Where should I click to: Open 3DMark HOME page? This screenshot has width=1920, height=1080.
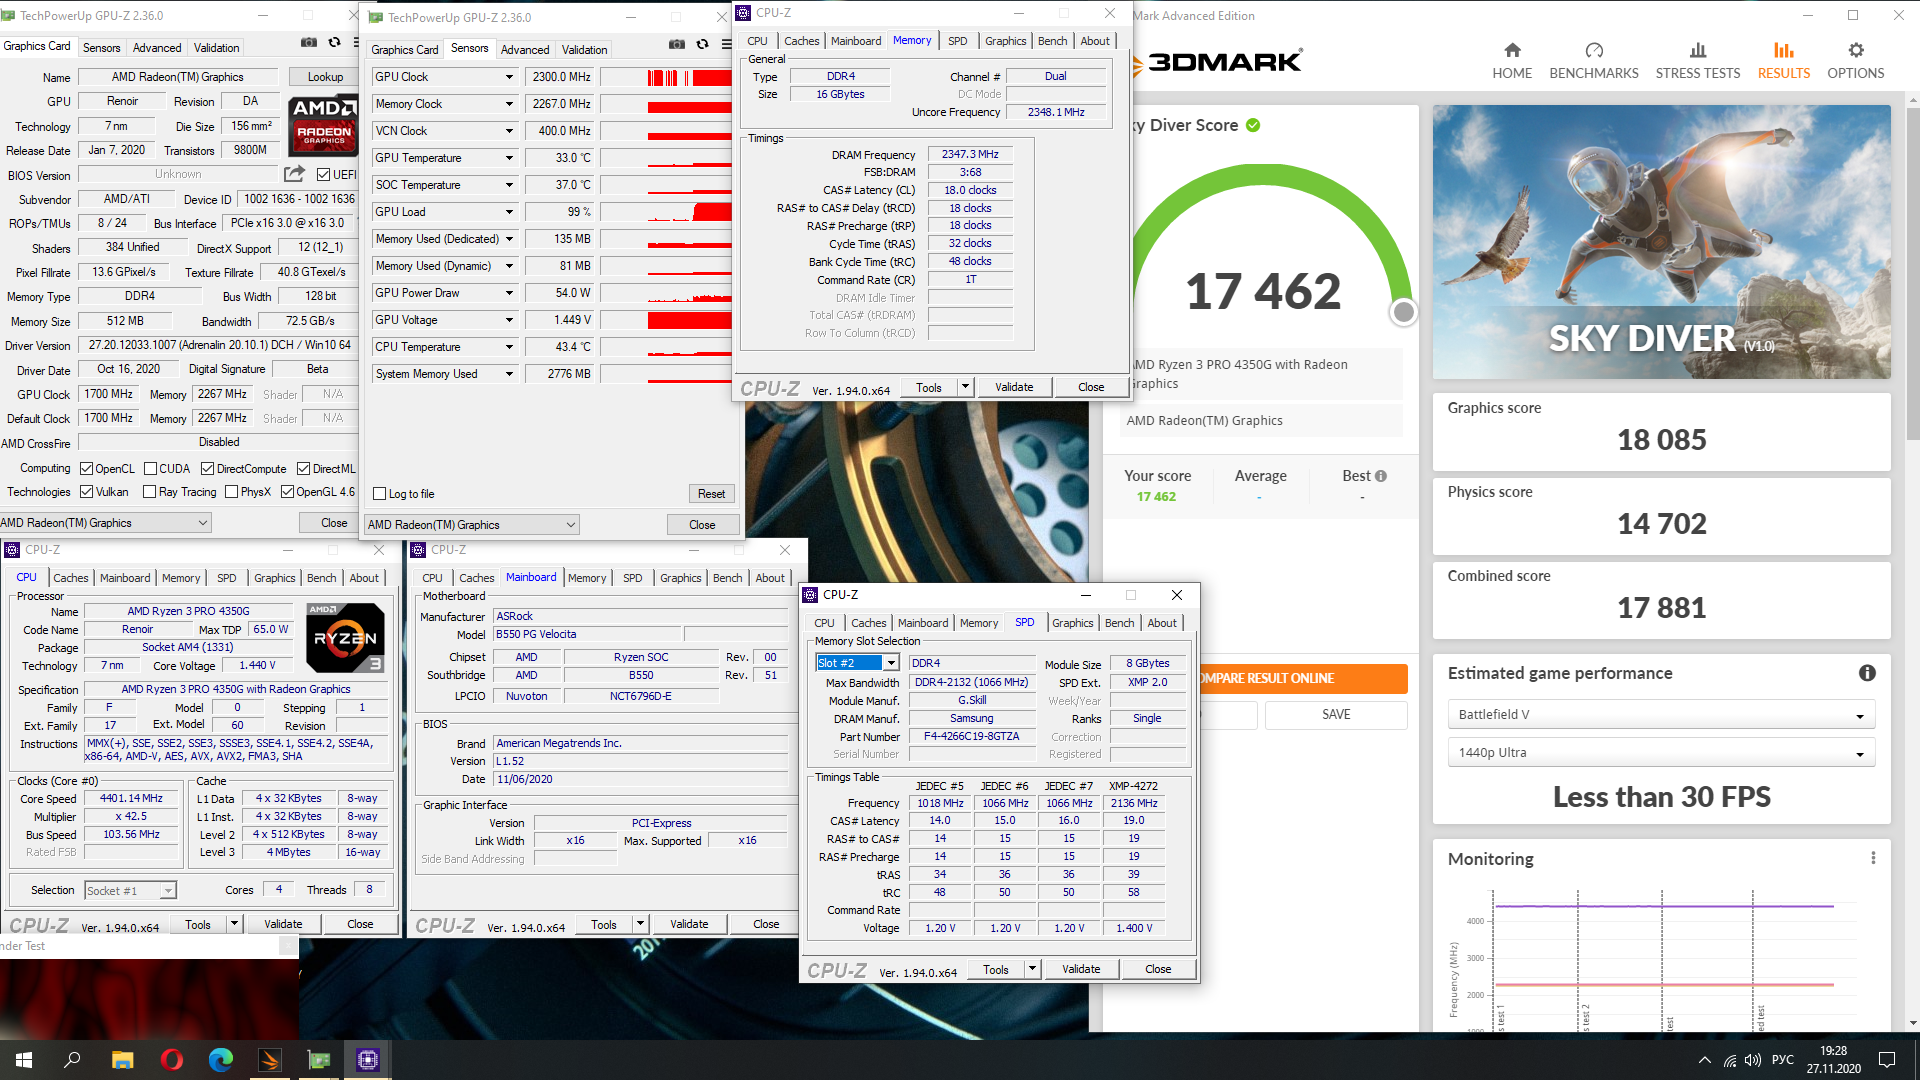point(1511,61)
